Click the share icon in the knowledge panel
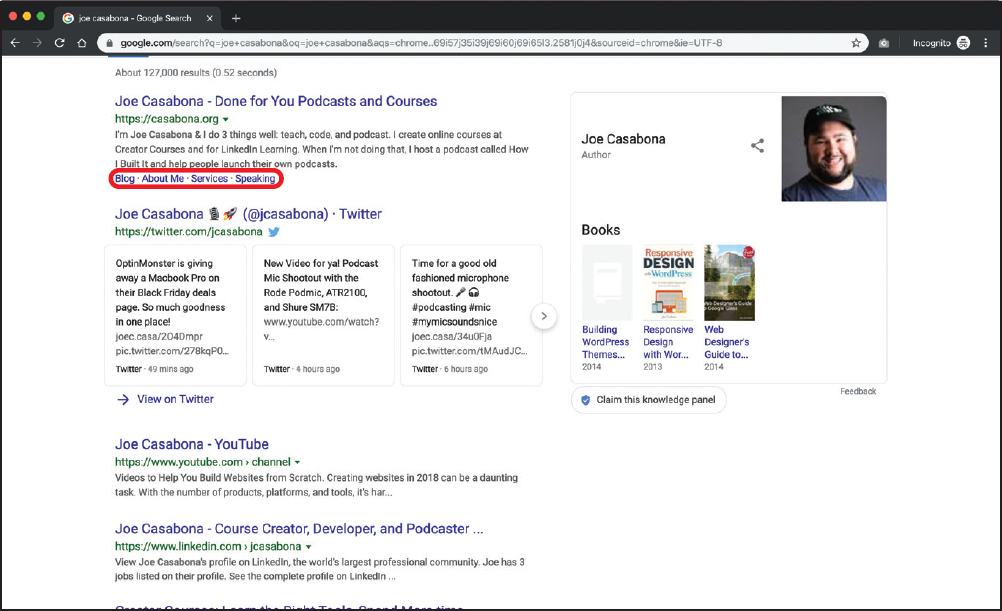The height and width of the screenshot is (611, 1002). [756, 145]
